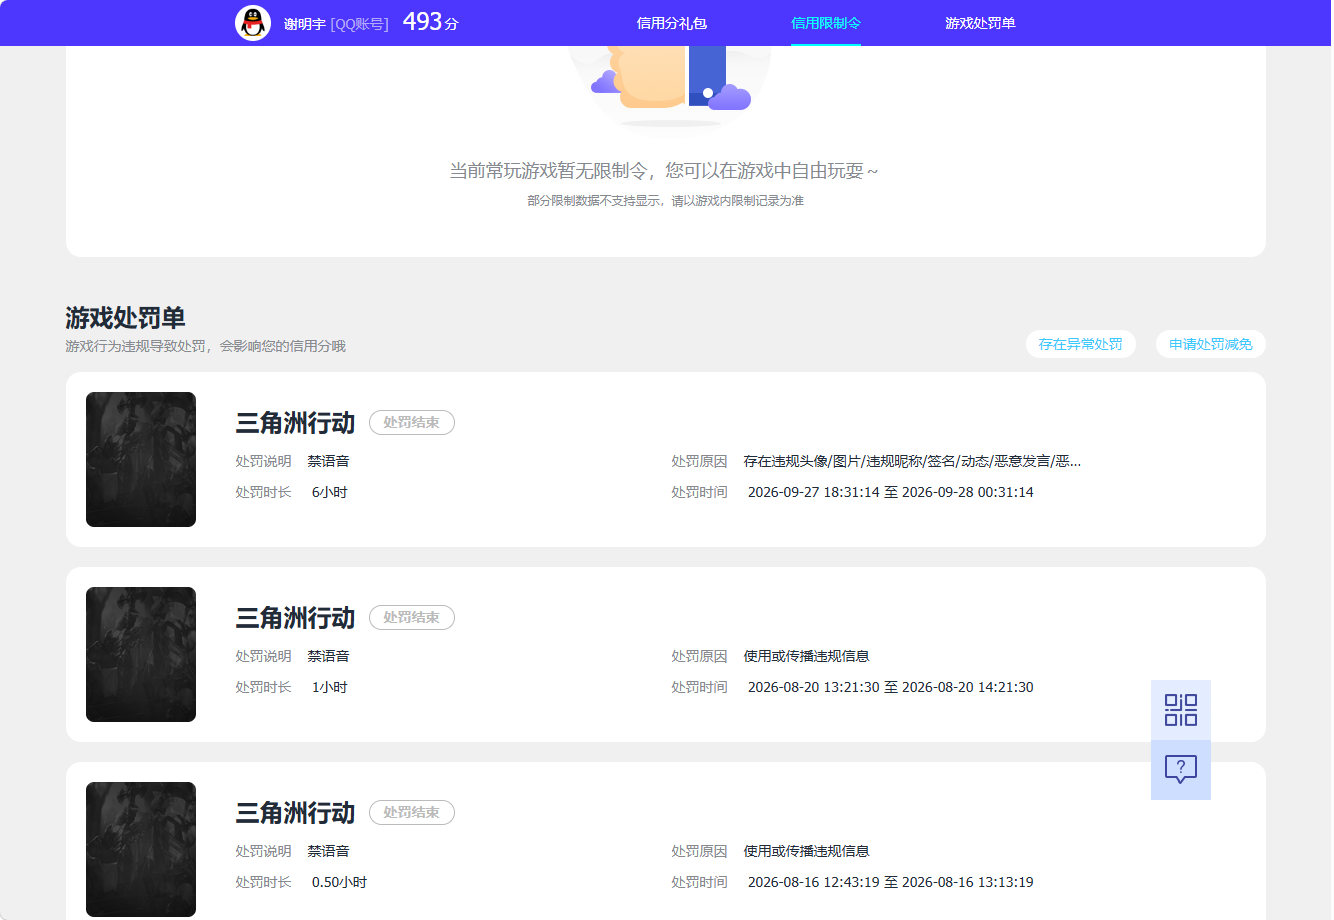Click 处罚结束 badge on the 0.50小时 penalty card
Viewport: 1334px width, 920px height.
coord(412,813)
